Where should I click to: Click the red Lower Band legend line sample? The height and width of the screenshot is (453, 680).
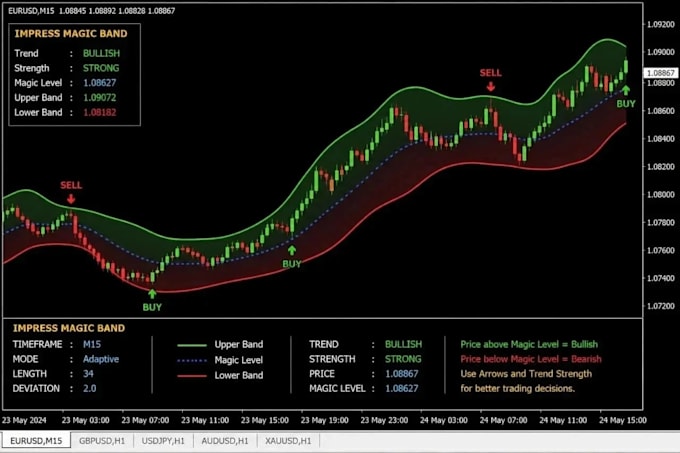point(192,376)
